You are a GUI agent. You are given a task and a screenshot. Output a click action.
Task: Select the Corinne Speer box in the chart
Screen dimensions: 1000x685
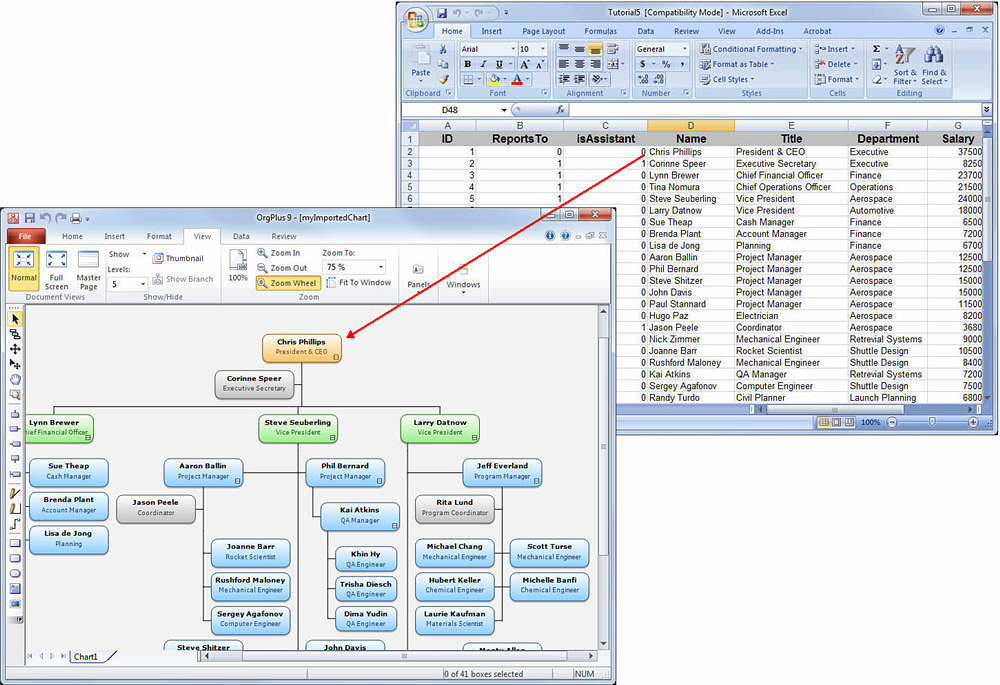[x=254, y=384]
